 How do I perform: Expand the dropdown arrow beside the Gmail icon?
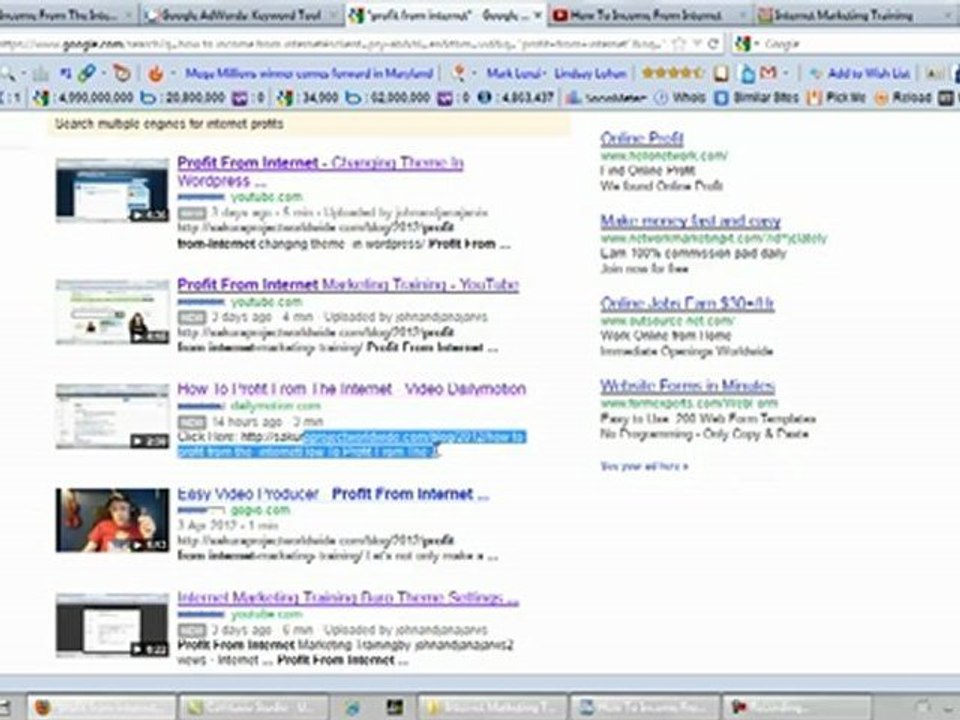tap(786, 73)
